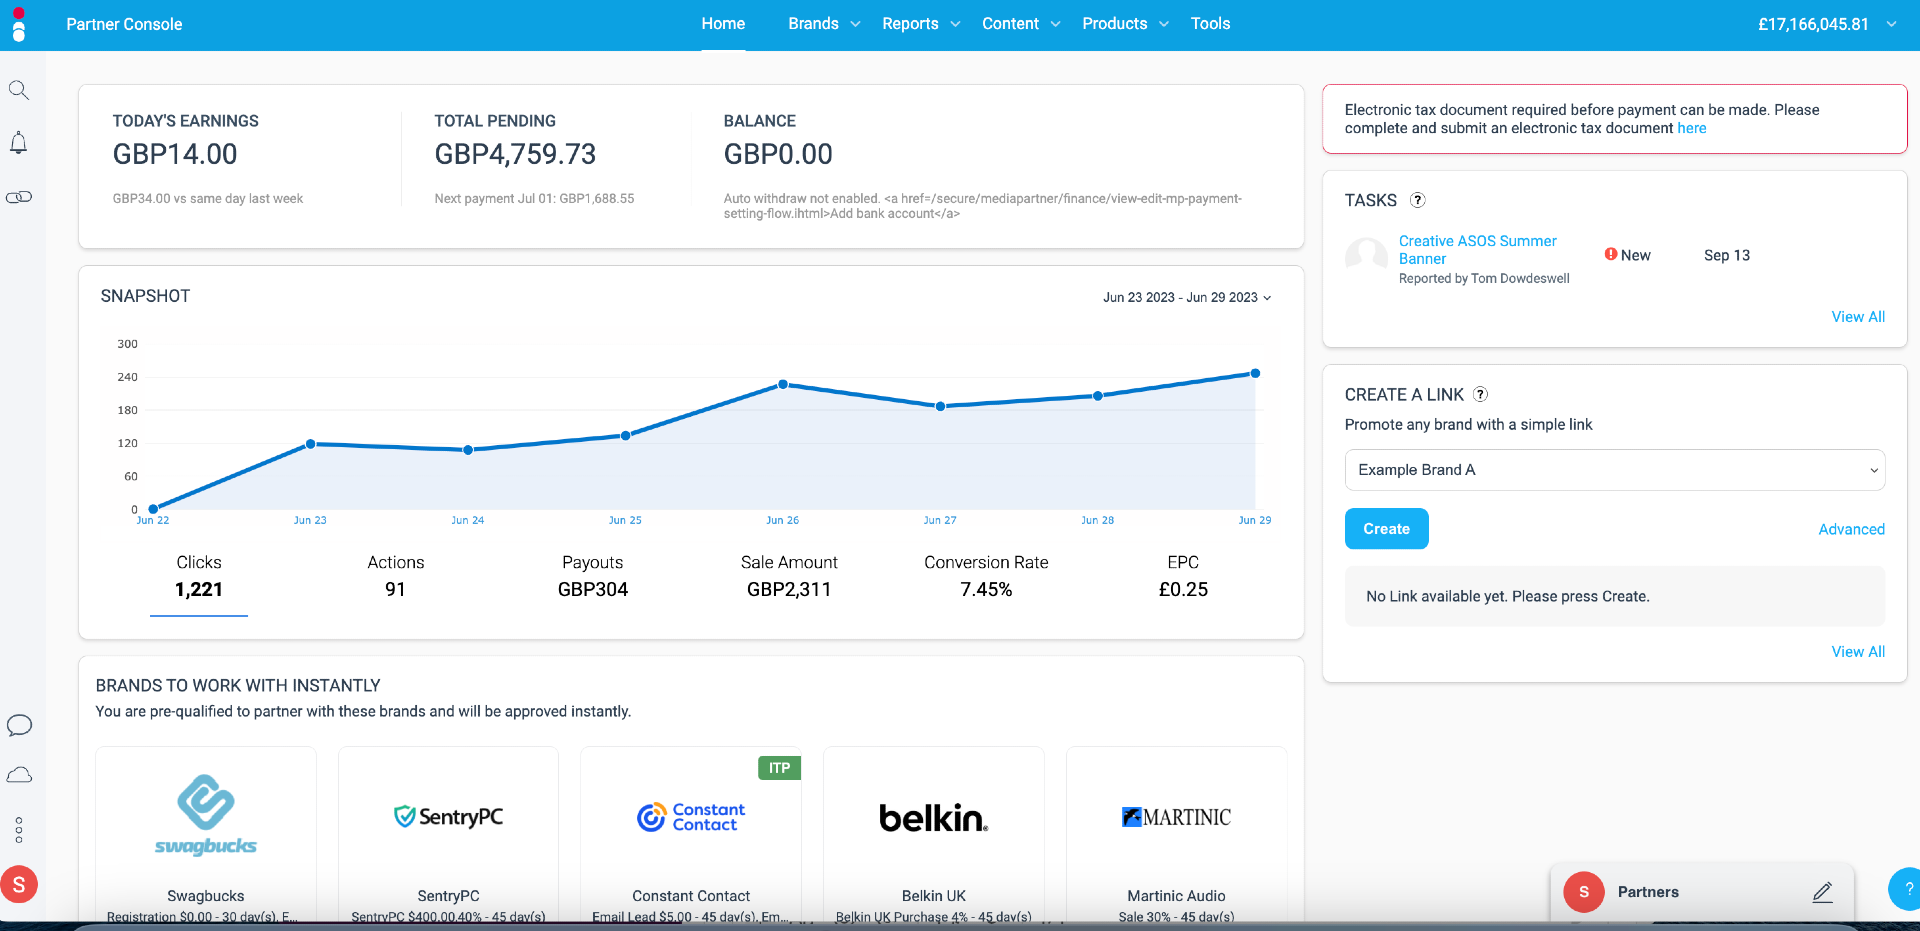Select the Actions metric tab
The height and width of the screenshot is (931, 1920).
tap(396, 577)
